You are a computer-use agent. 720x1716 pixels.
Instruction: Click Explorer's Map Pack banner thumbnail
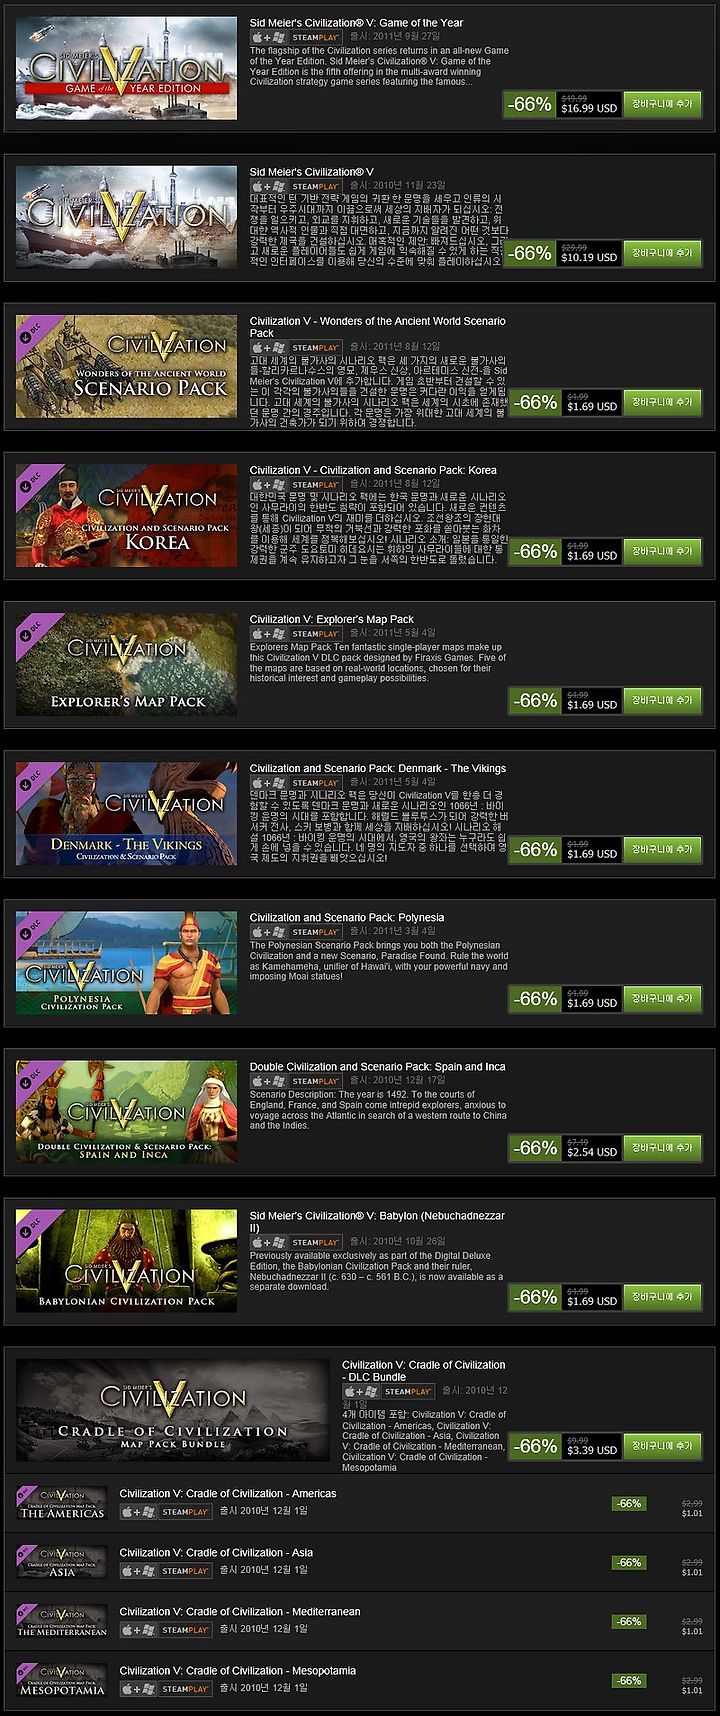point(127,665)
